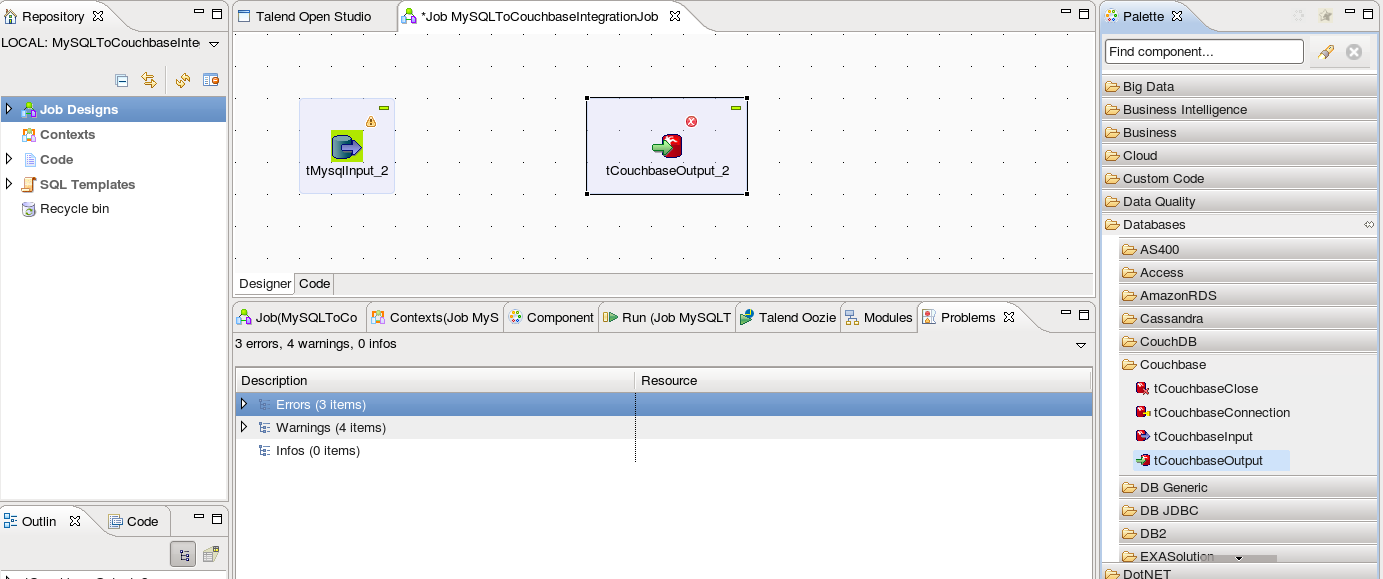Click the Resource column header
Image resolution: width=1383 pixels, height=579 pixels.
coord(863,380)
